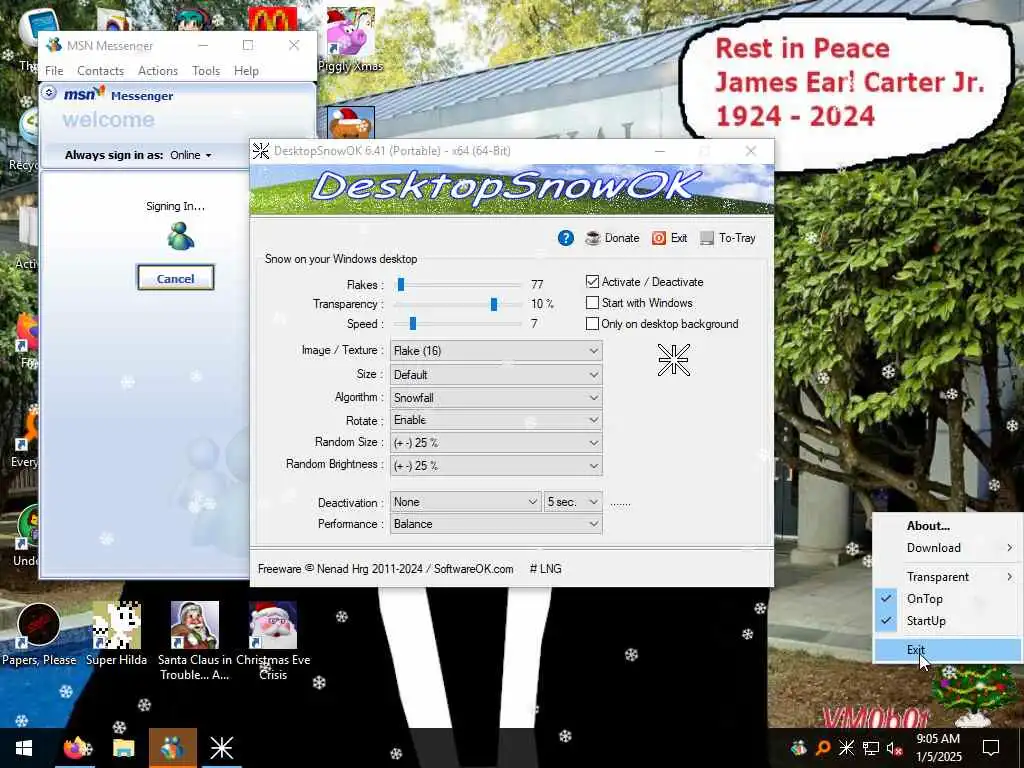Enable Start with Windows checkbox
The width and height of the screenshot is (1024, 768).
[x=592, y=302]
